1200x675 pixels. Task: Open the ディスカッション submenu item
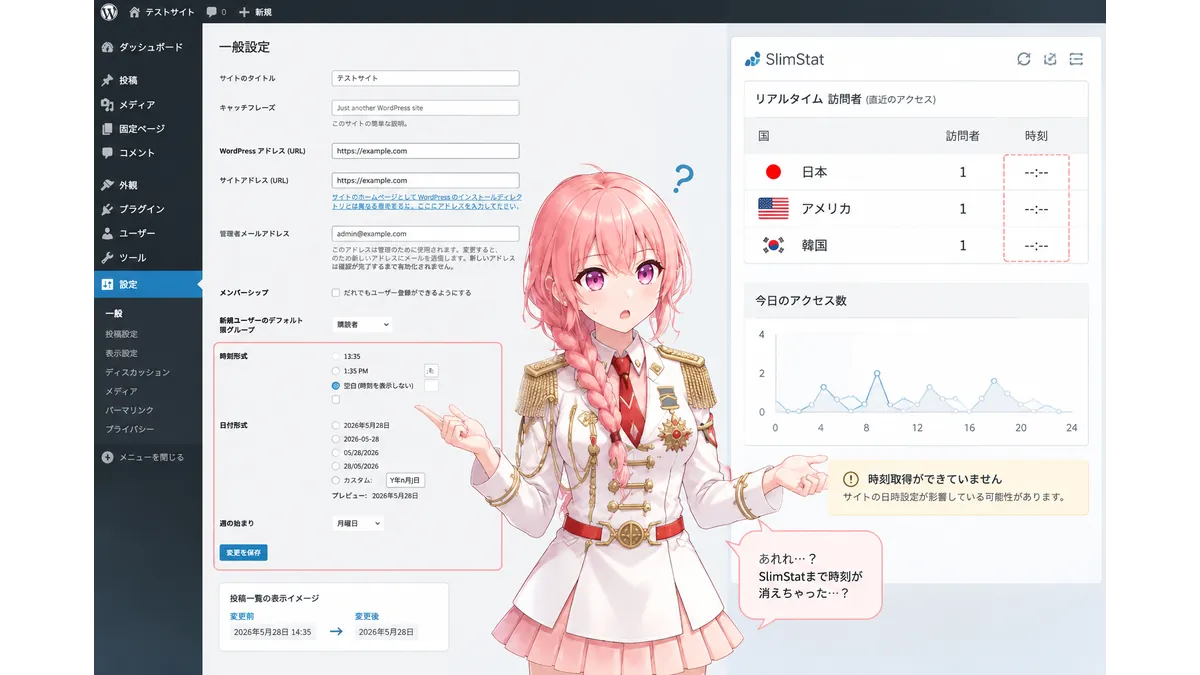click(138, 372)
